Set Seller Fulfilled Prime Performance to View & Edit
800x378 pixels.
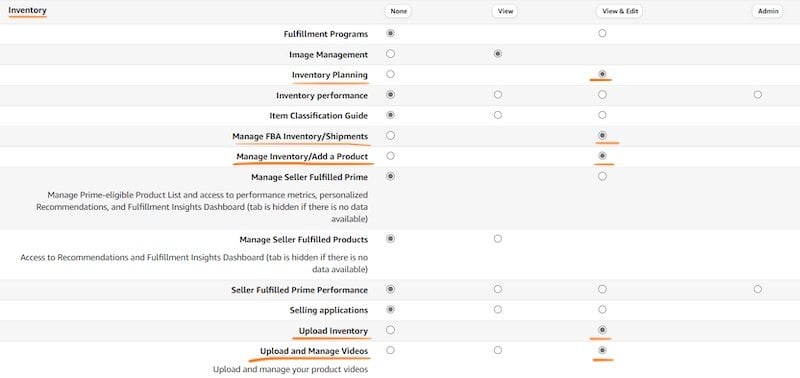pos(602,289)
